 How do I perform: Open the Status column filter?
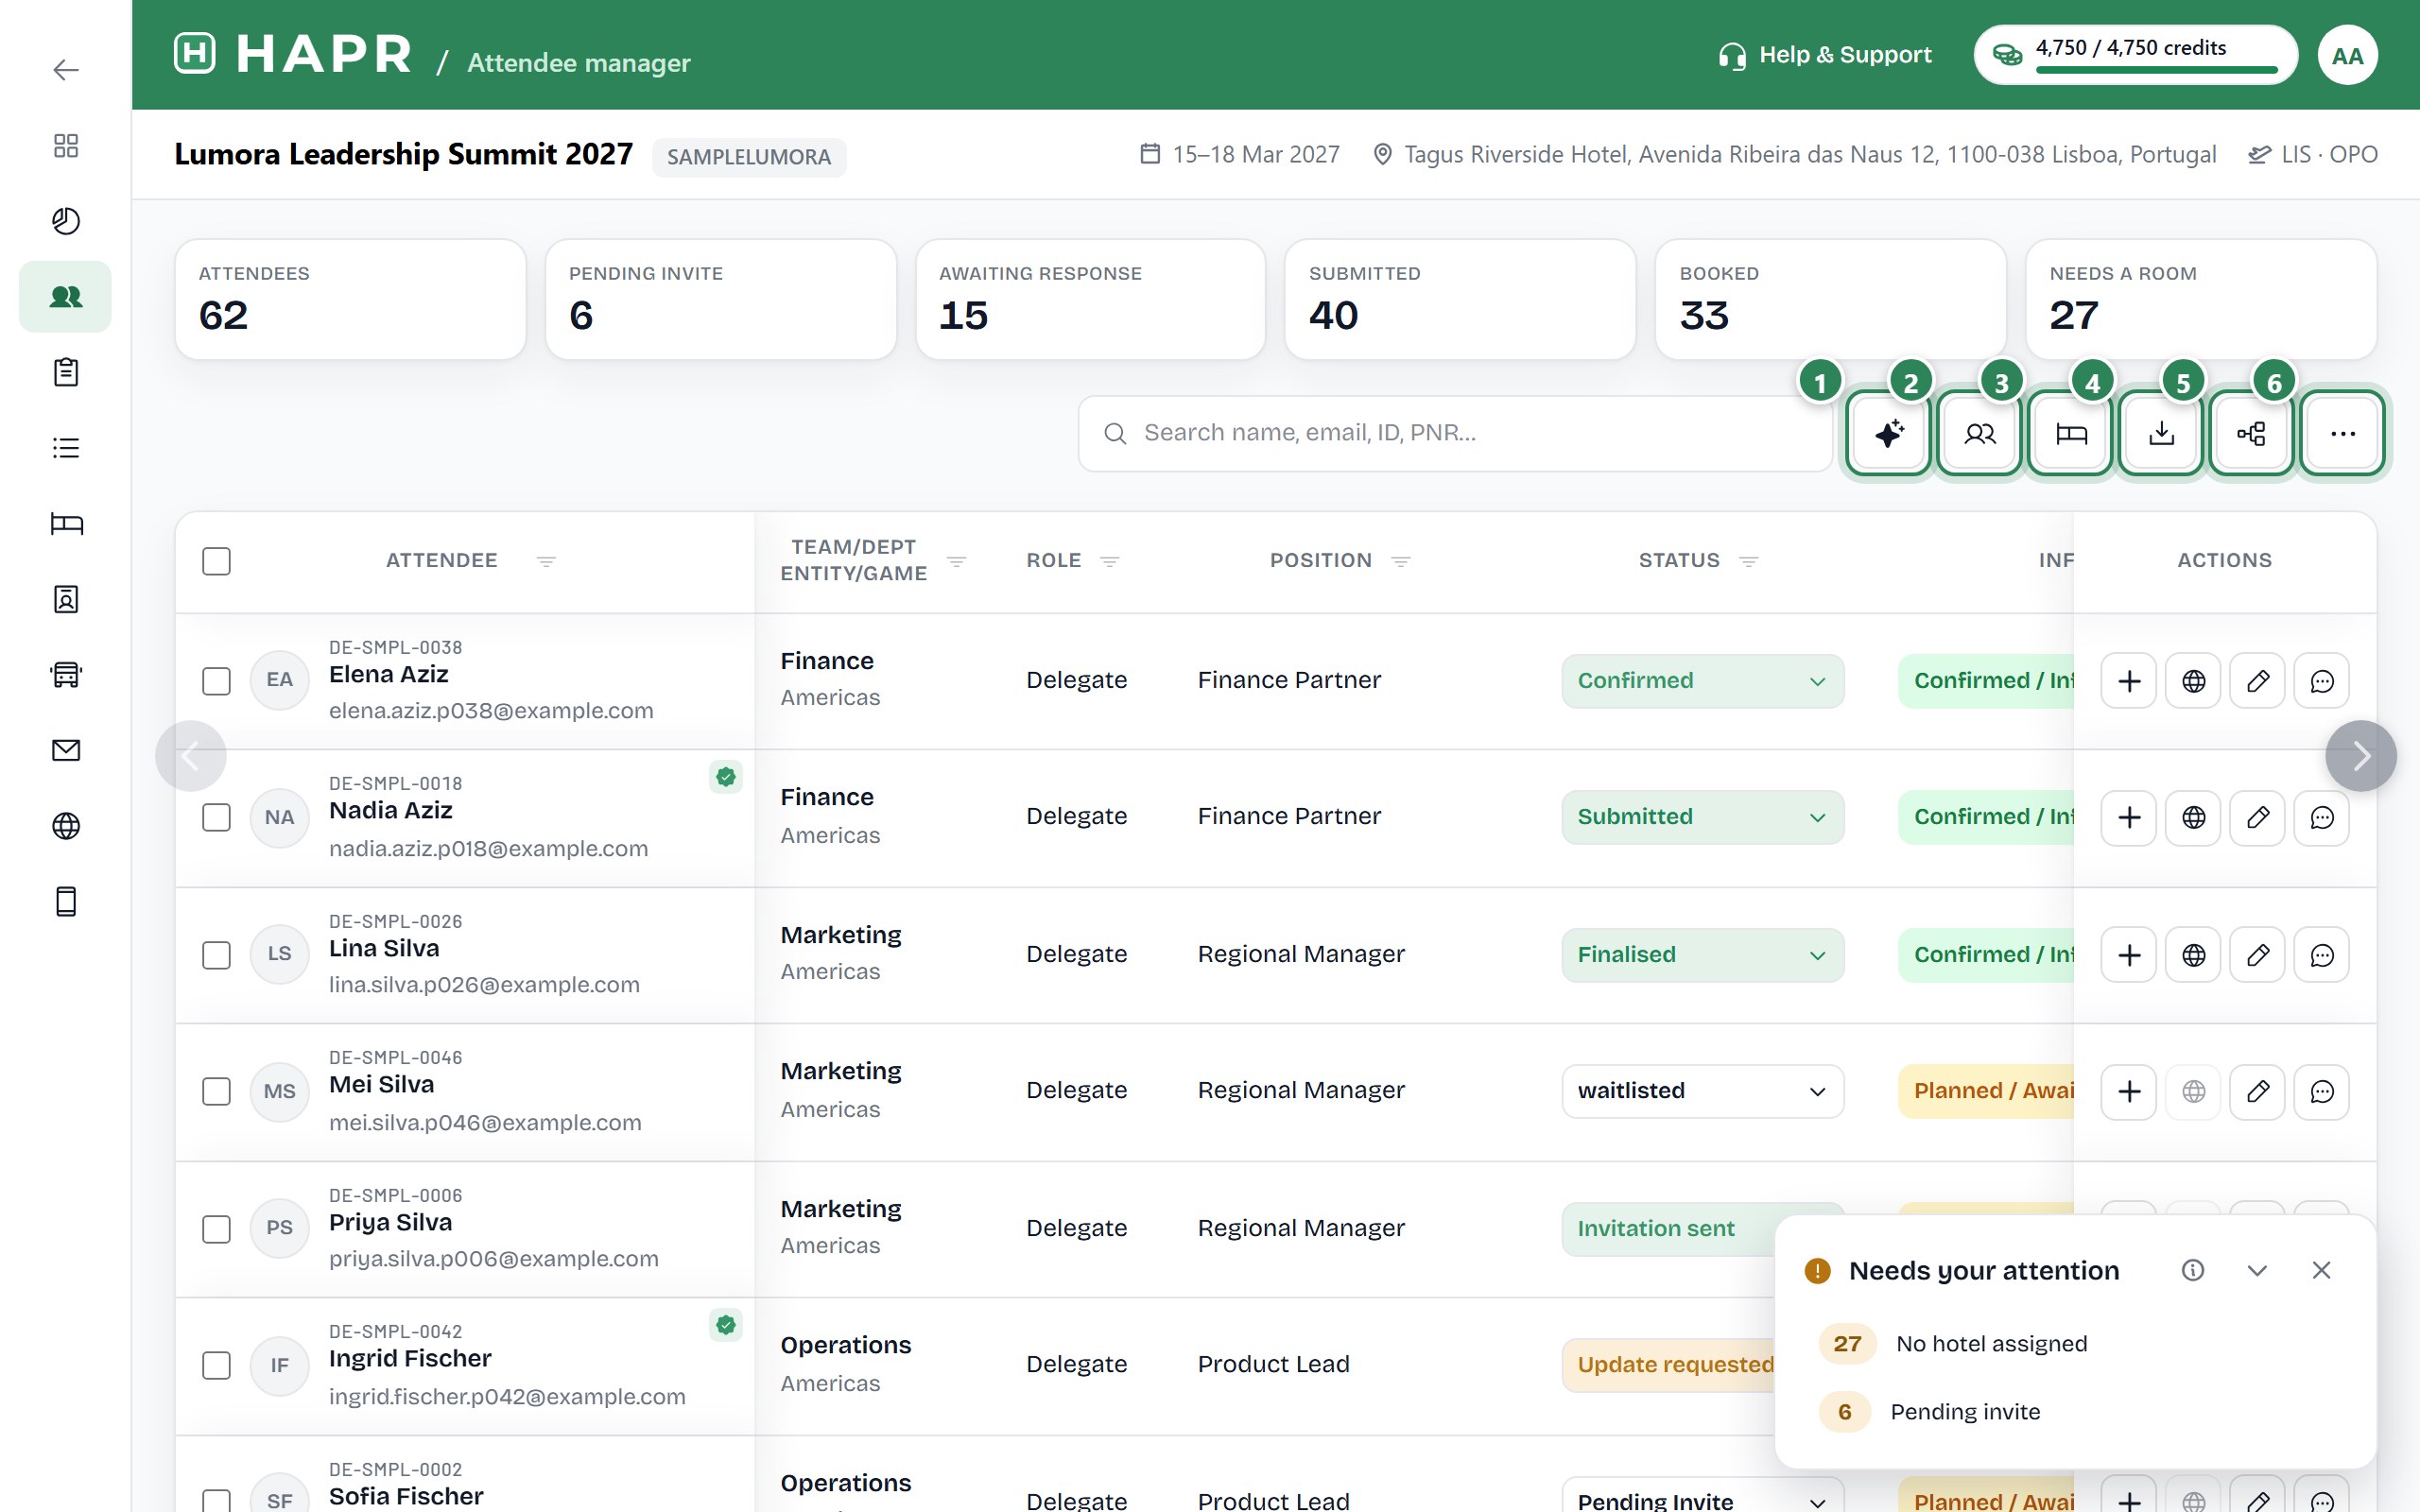pyautogui.click(x=1748, y=561)
